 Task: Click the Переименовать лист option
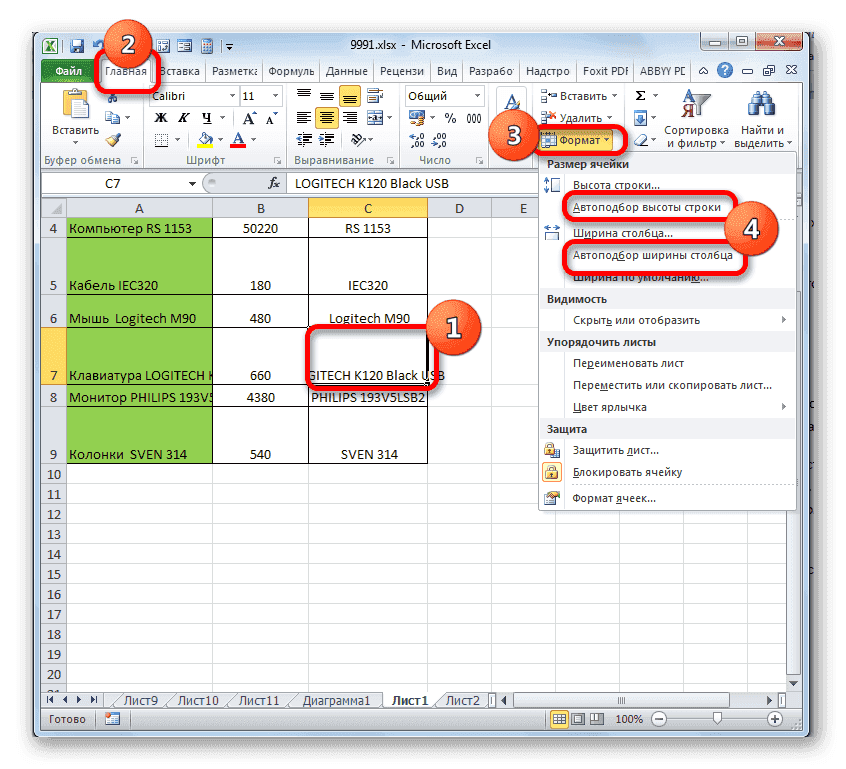pos(631,363)
